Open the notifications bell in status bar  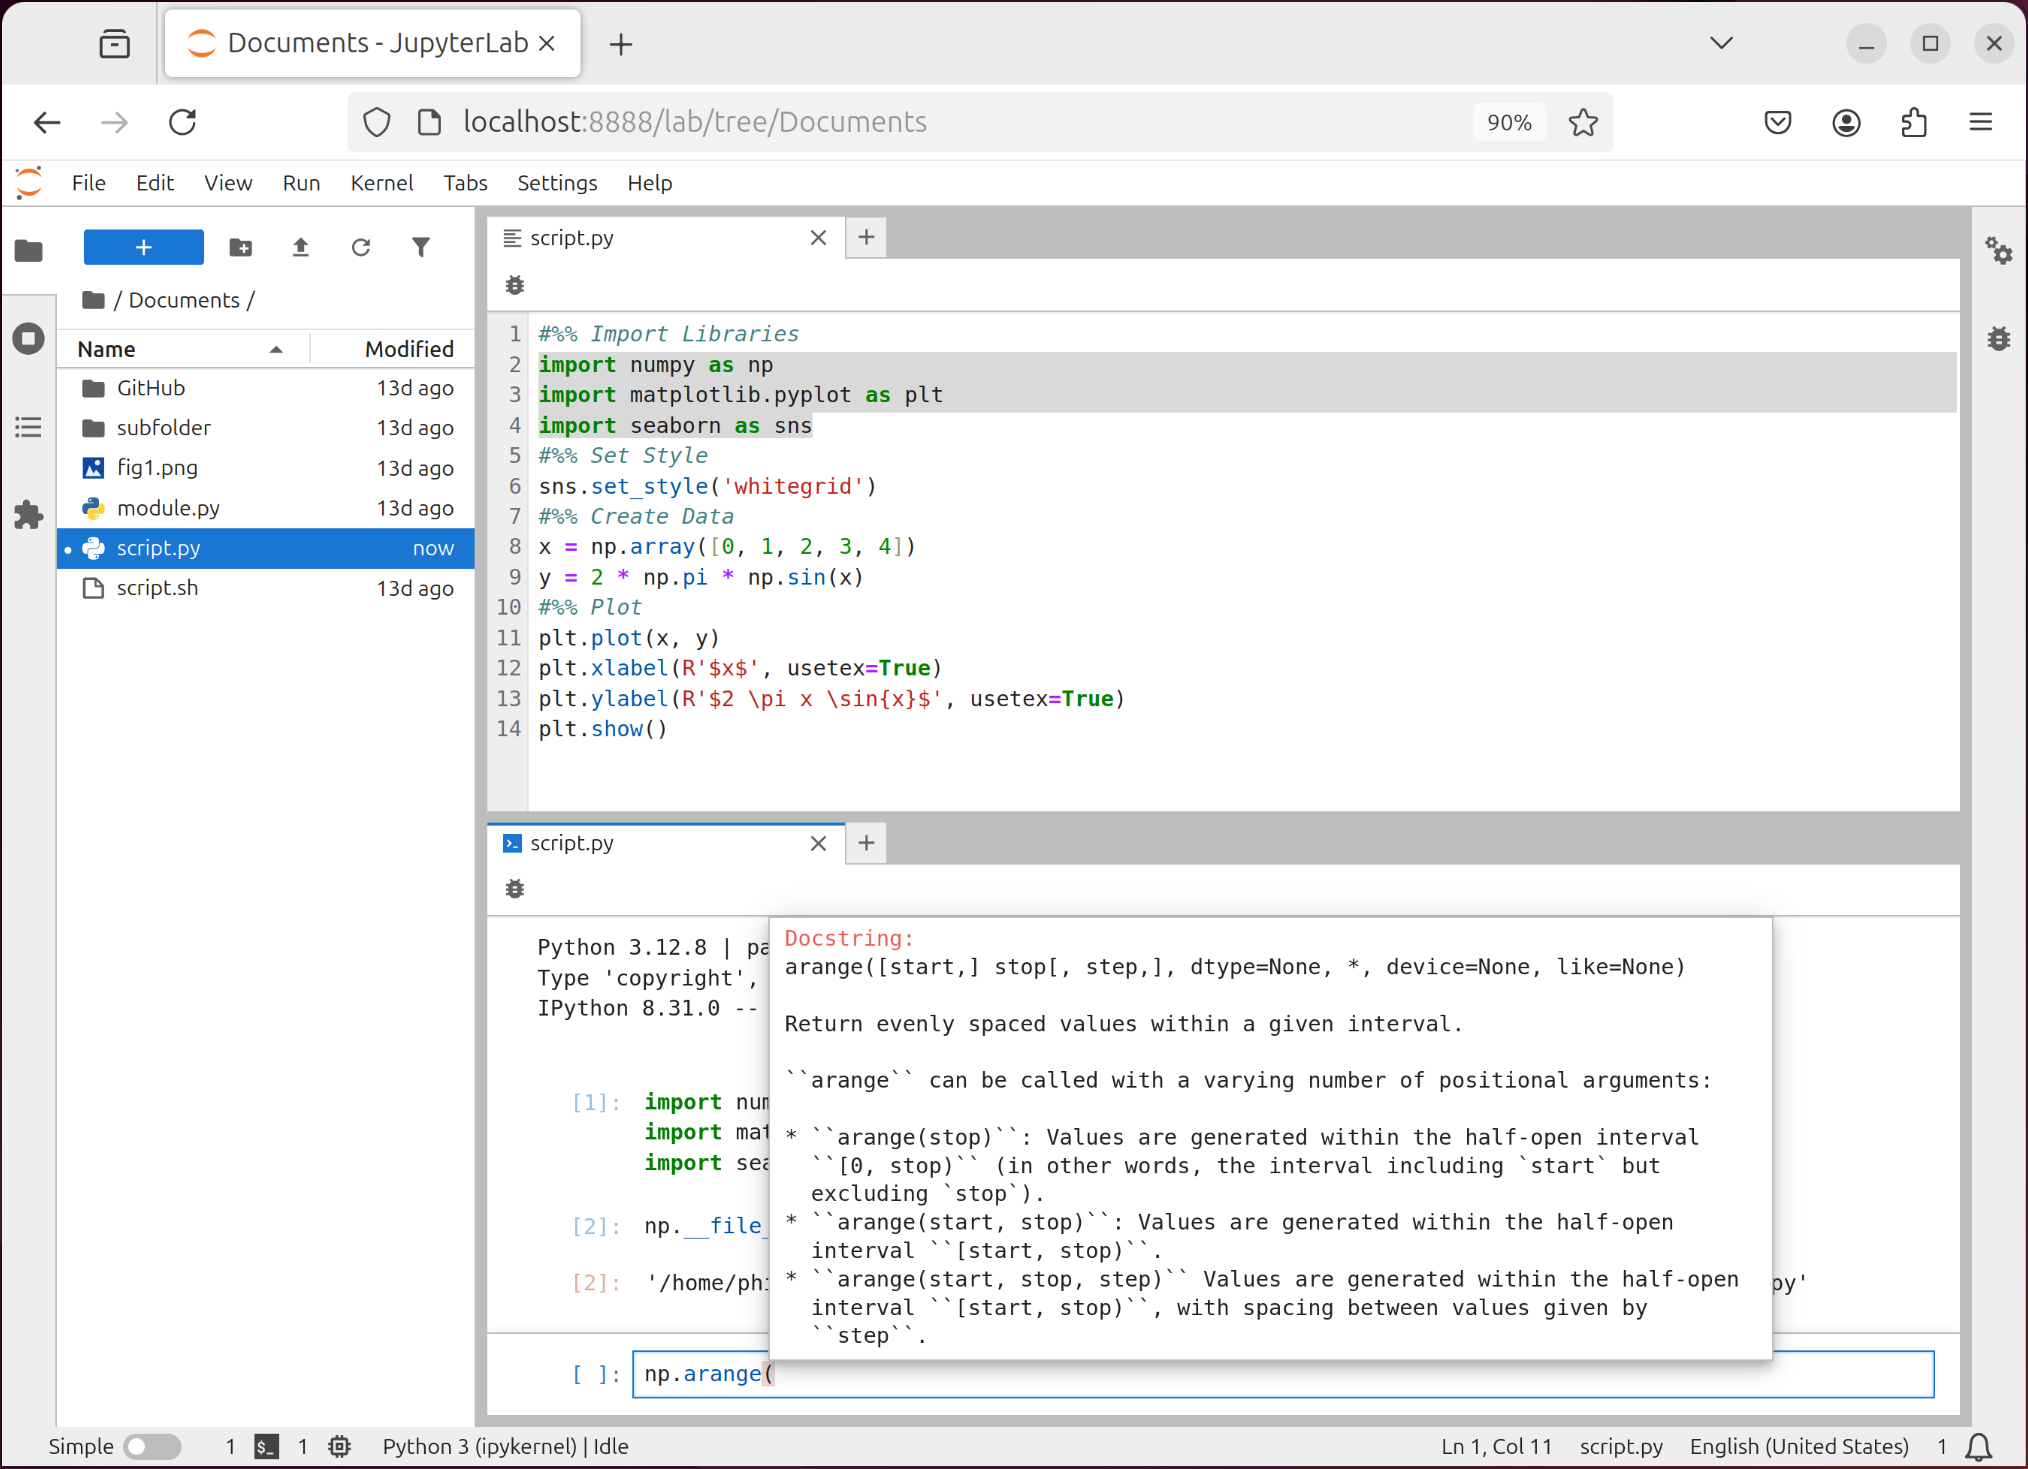coord(1979,1446)
